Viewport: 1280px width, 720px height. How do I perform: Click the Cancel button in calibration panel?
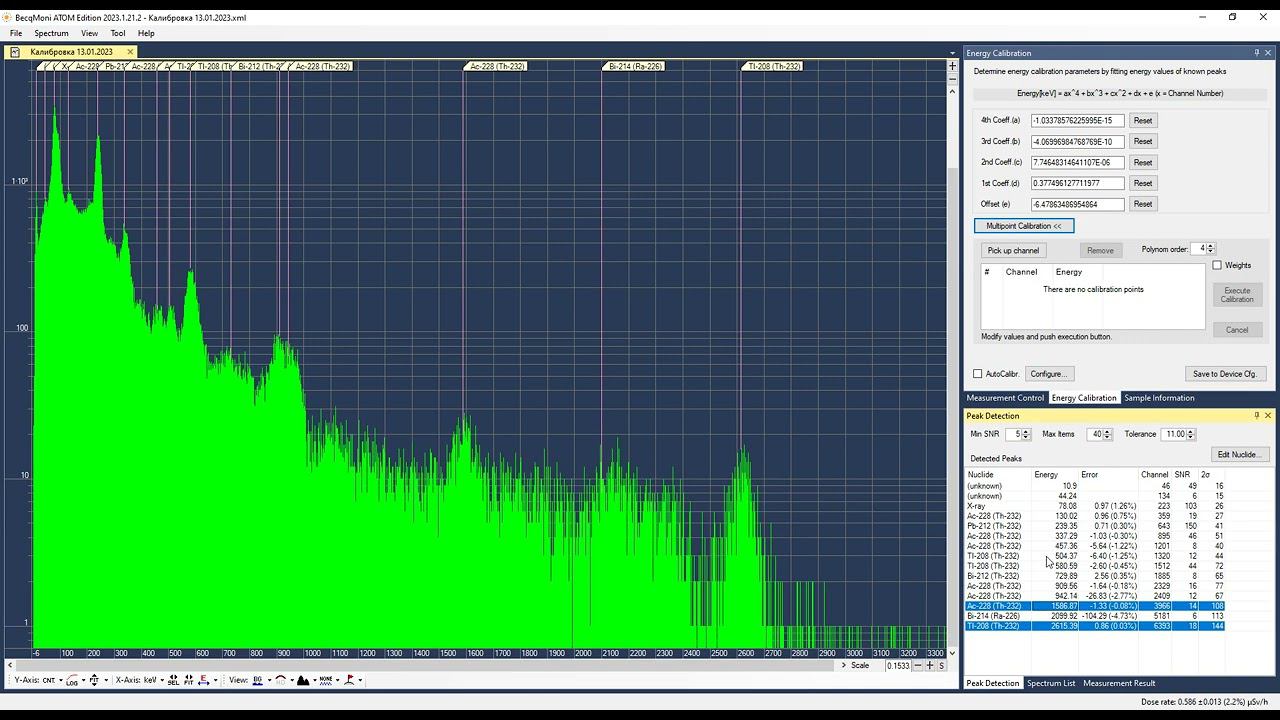click(x=1237, y=330)
